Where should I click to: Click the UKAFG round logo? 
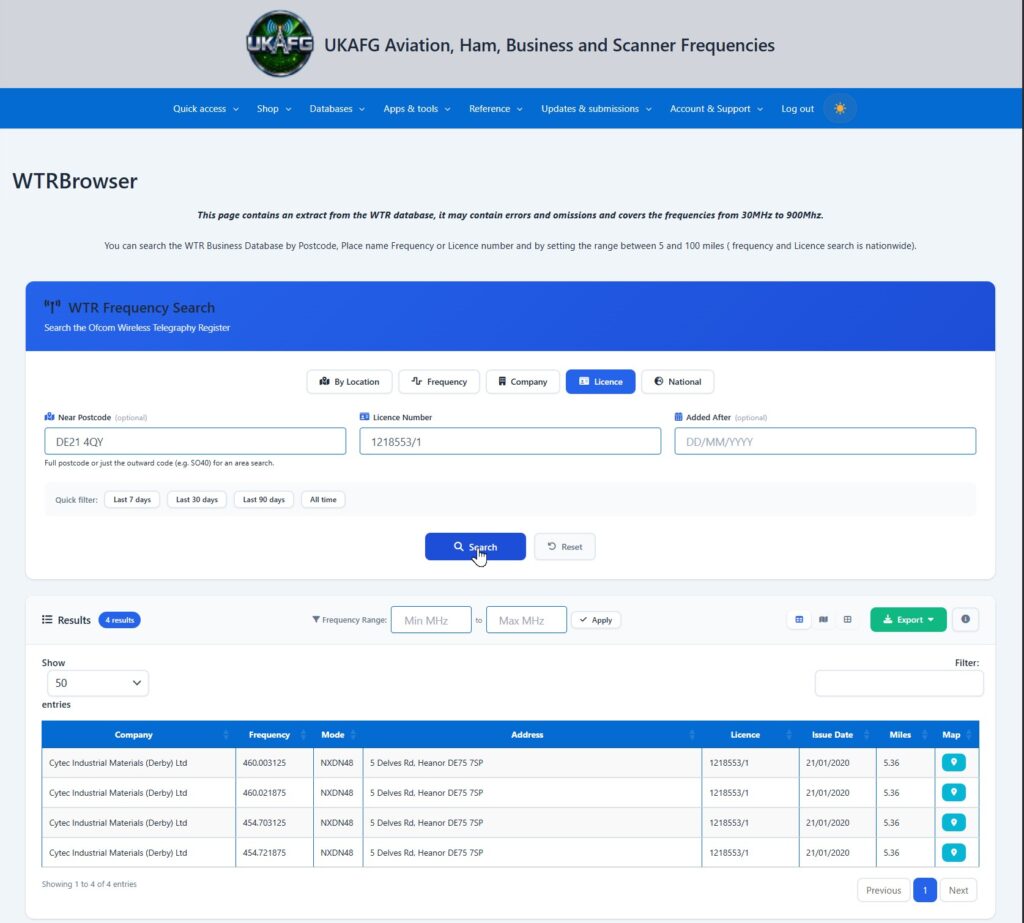pos(280,44)
